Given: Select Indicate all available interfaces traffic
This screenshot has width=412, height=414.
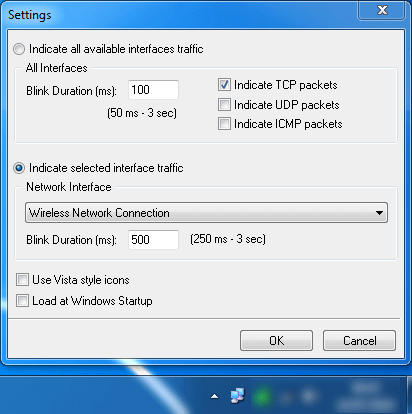Looking at the screenshot, I should tap(19, 49).
